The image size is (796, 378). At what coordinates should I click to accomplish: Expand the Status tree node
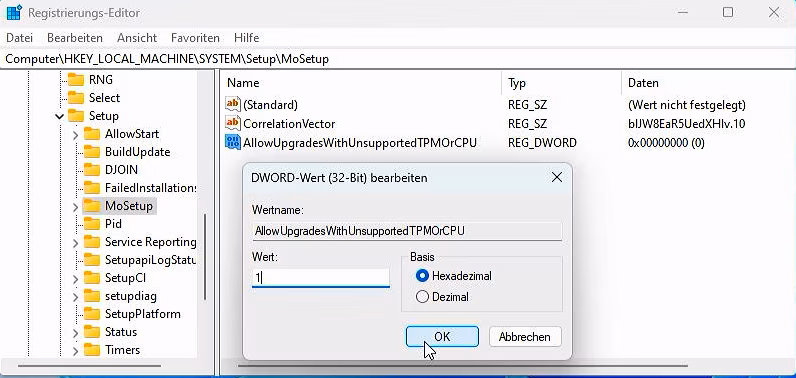75,332
